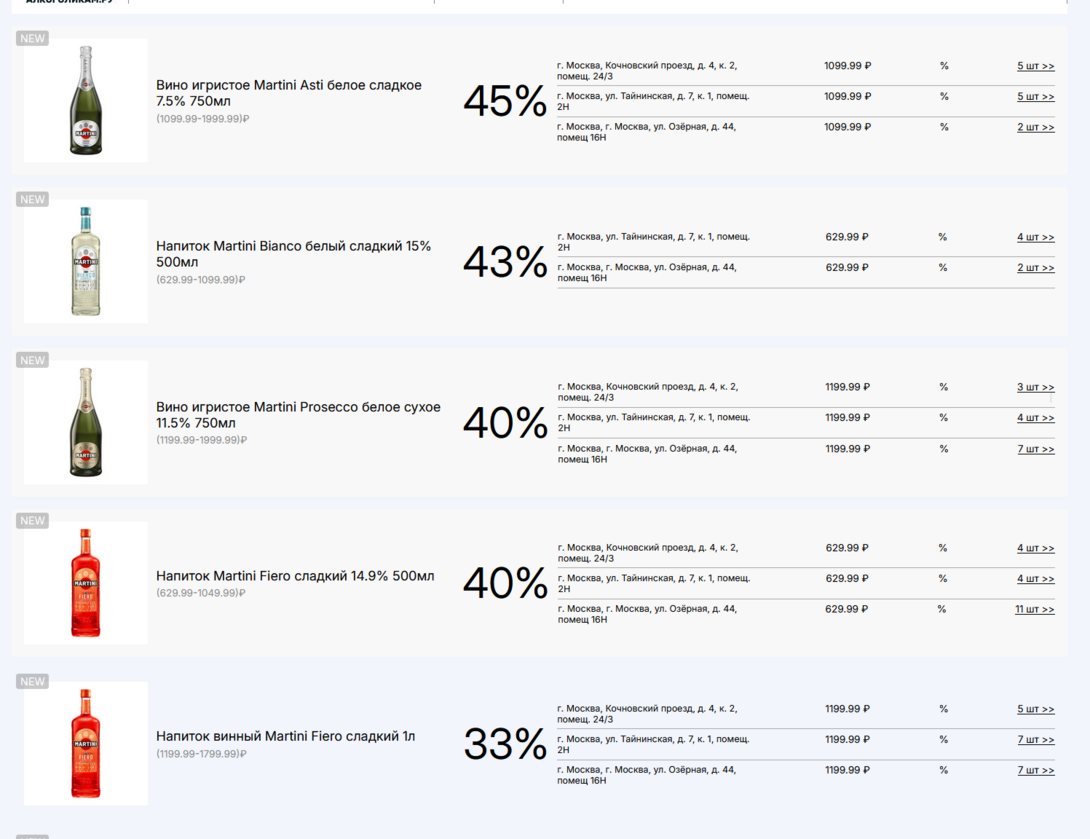Click the Martini Bianco bottle image
1090x839 pixels.
pyautogui.click(x=86, y=261)
